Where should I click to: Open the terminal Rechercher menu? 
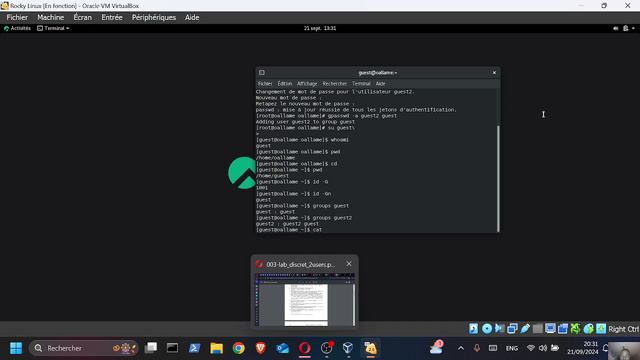pos(334,83)
